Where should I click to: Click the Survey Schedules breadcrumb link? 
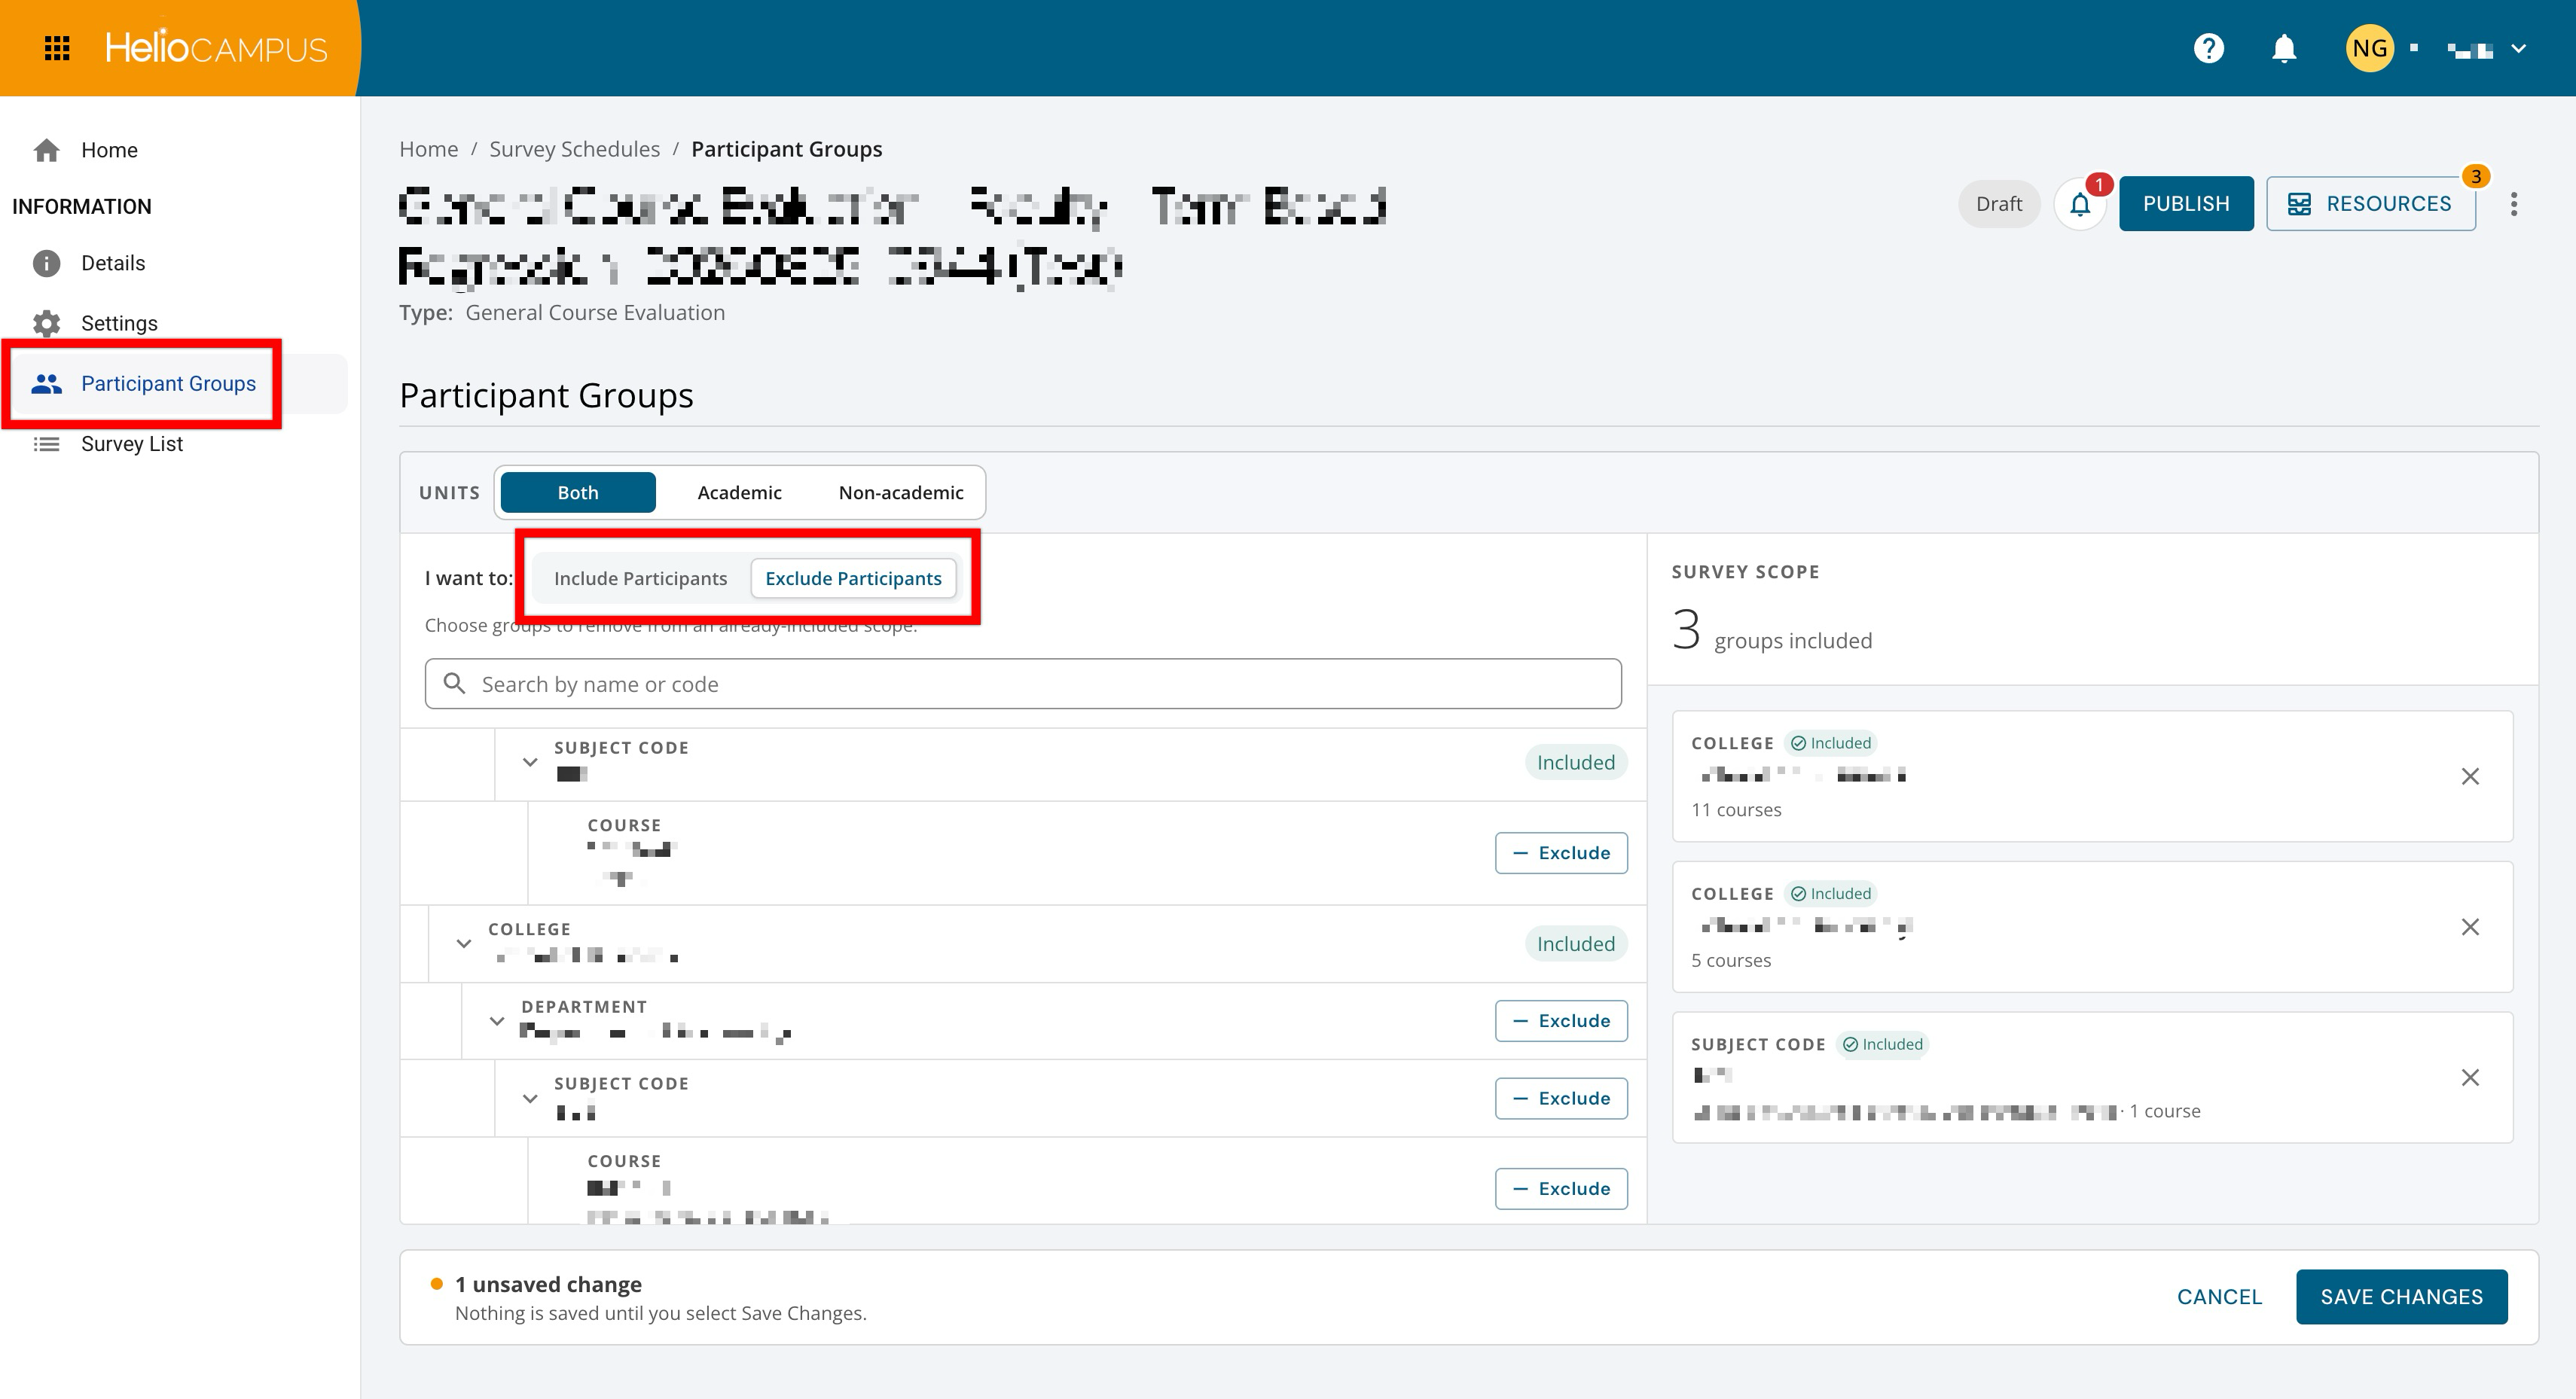[x=574, y=149]
